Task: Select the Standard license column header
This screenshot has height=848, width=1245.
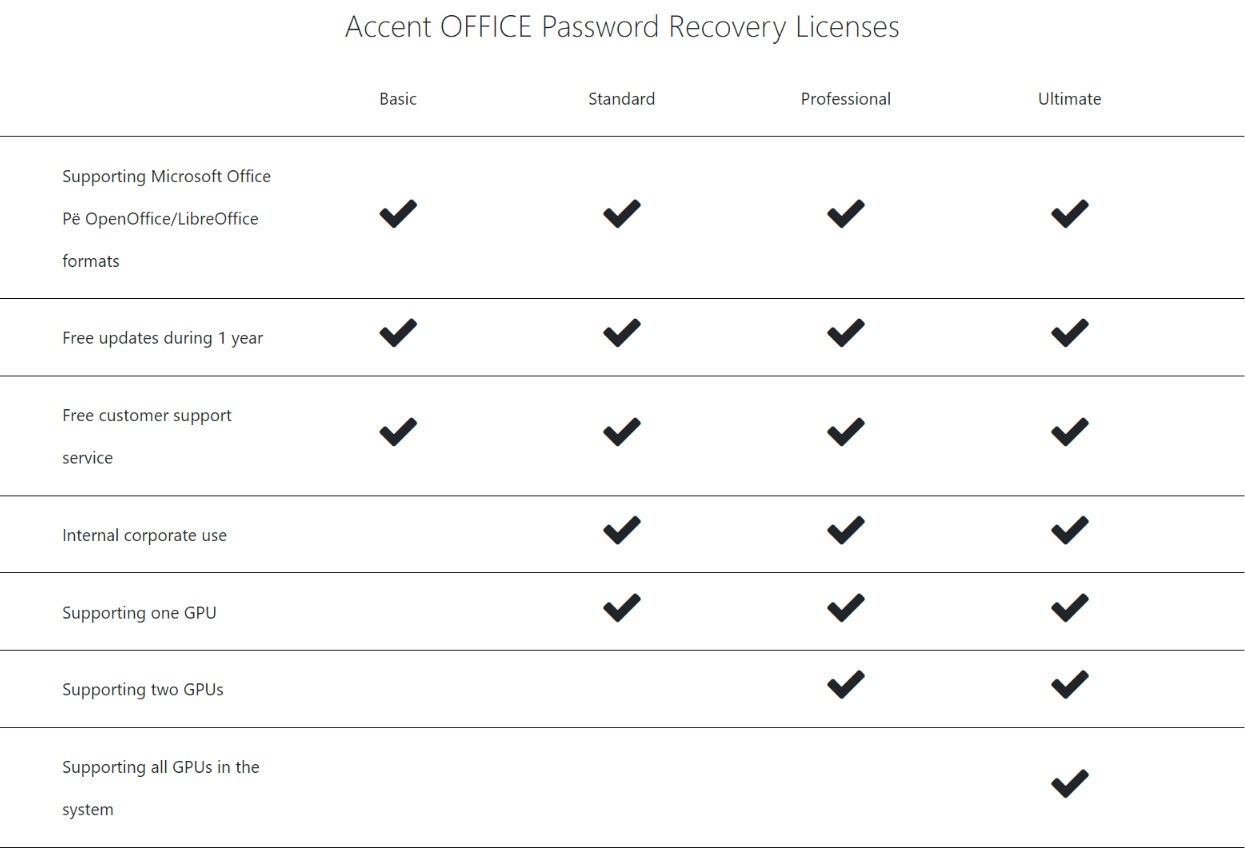Action: click(622, 99)
